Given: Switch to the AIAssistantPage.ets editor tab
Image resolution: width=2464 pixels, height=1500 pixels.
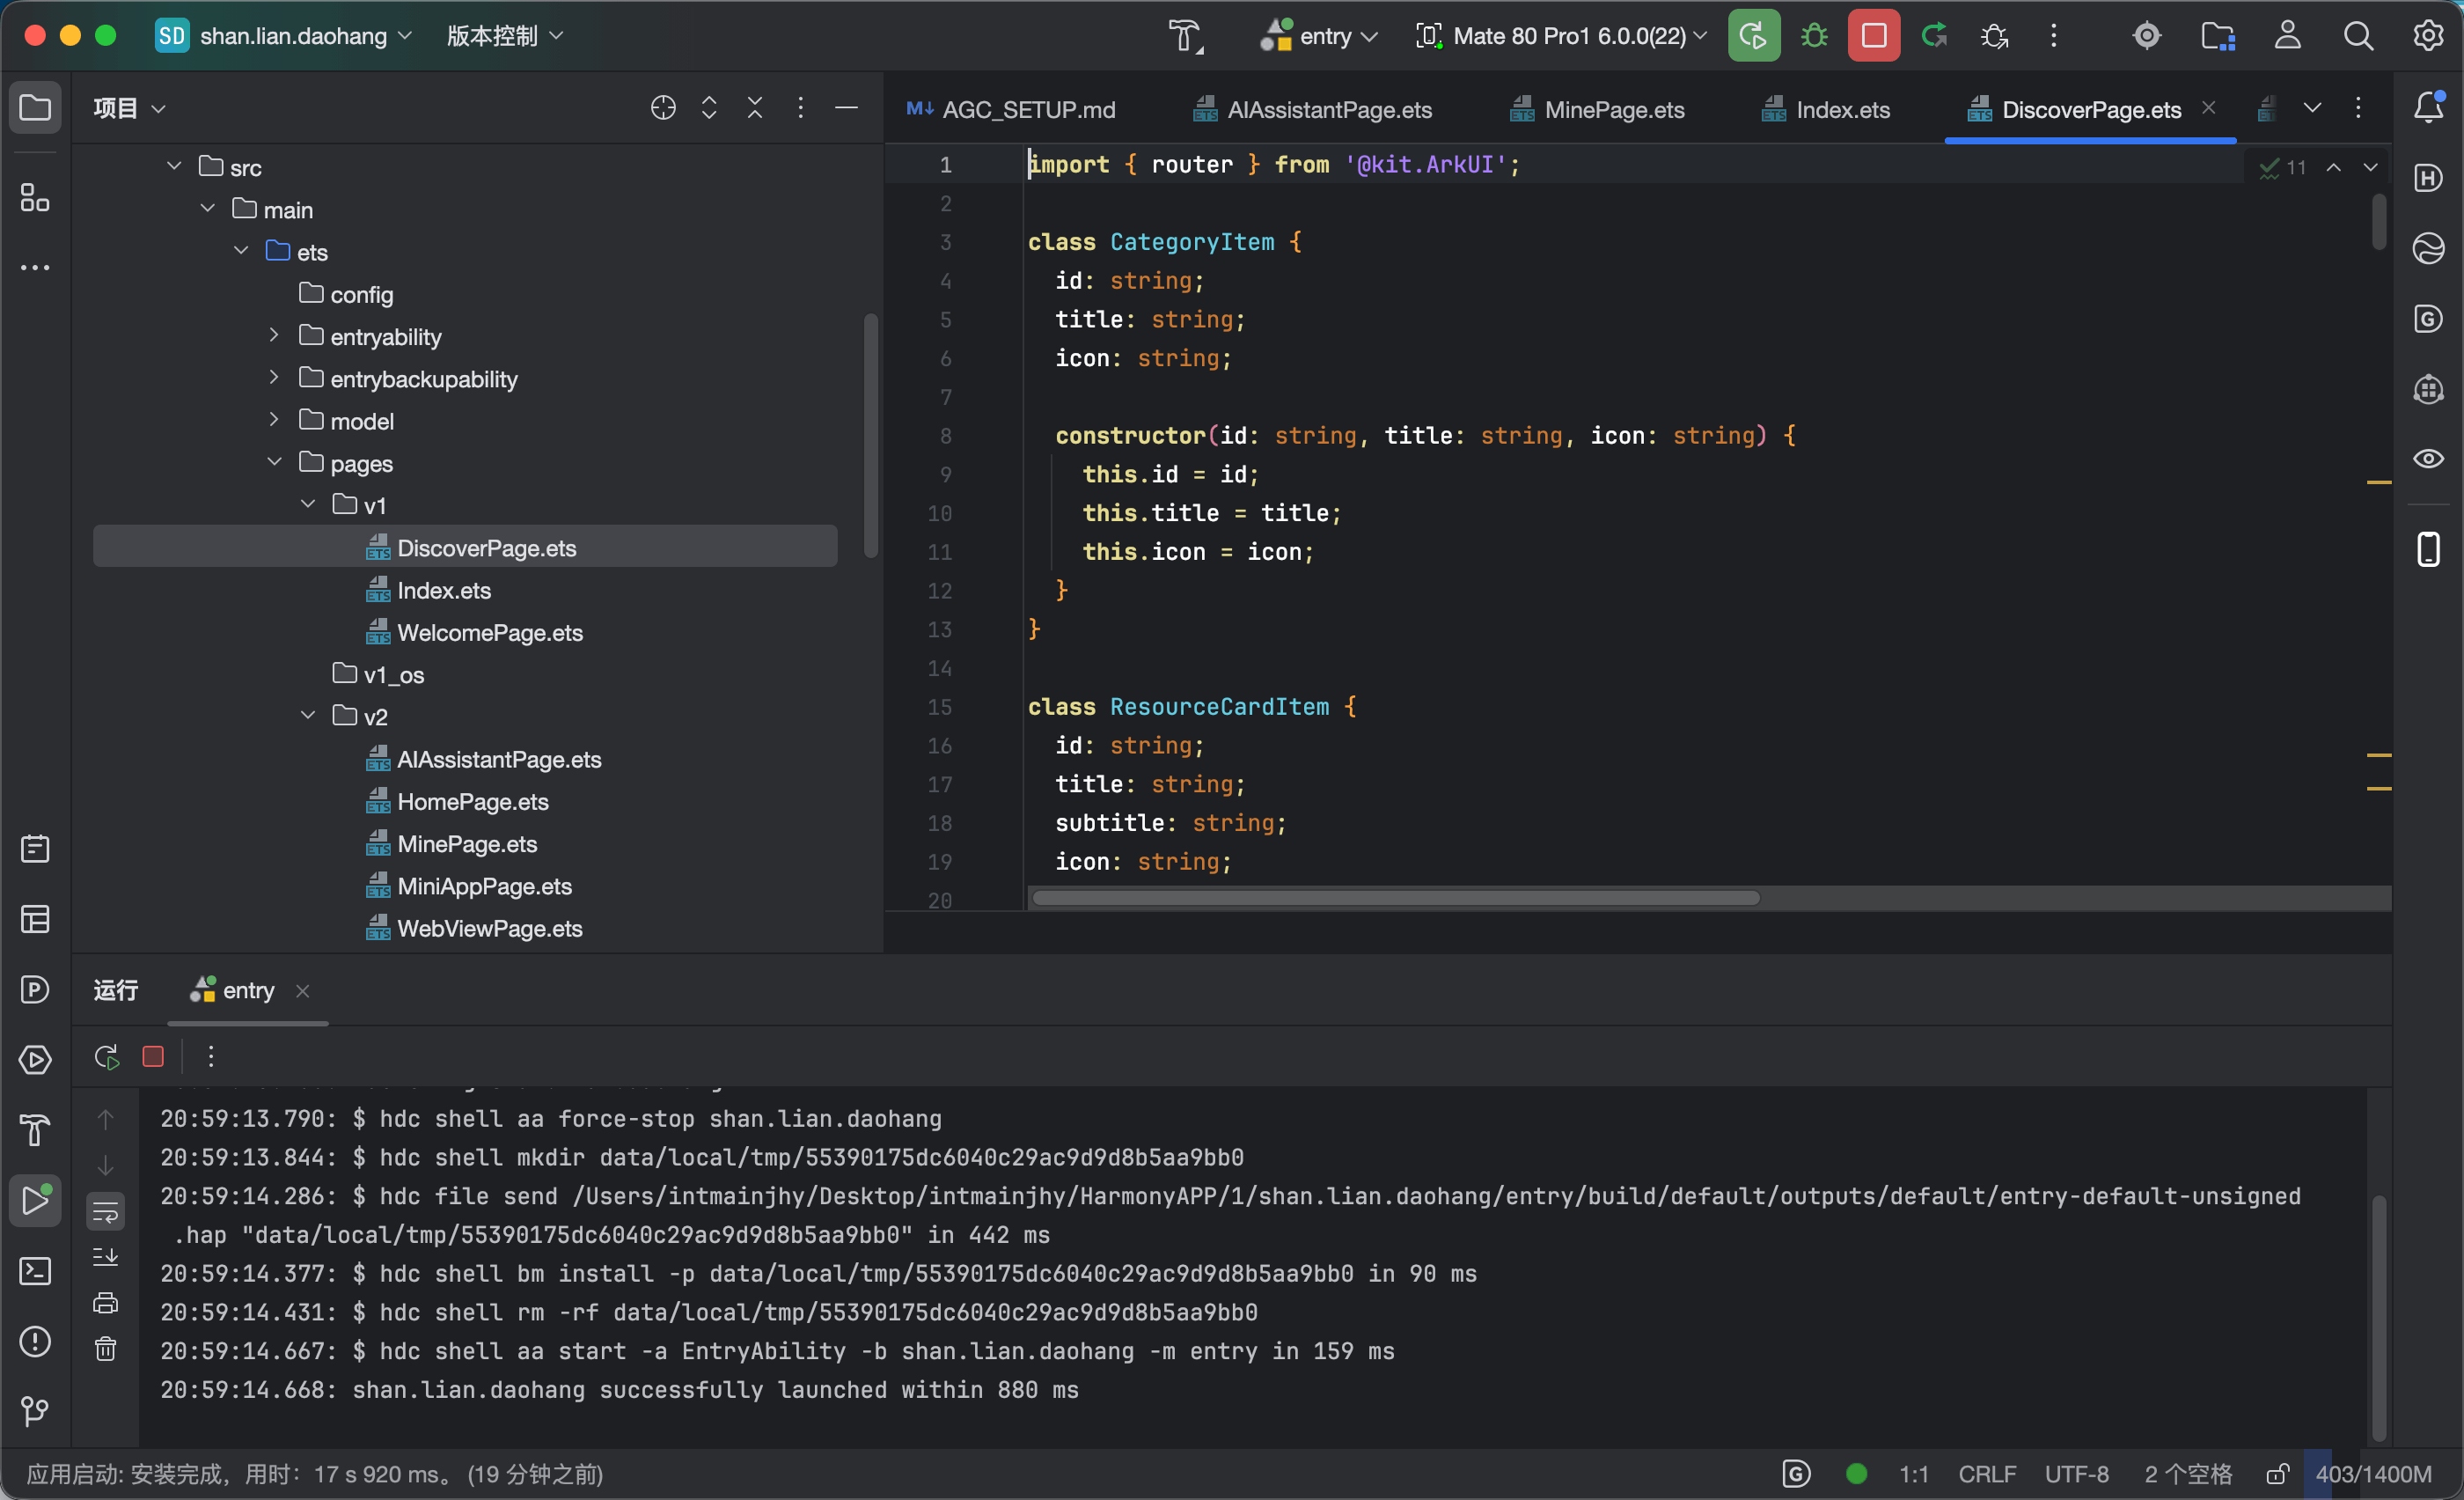Looking at the screenshot, I should click(x=1313, y=109).
